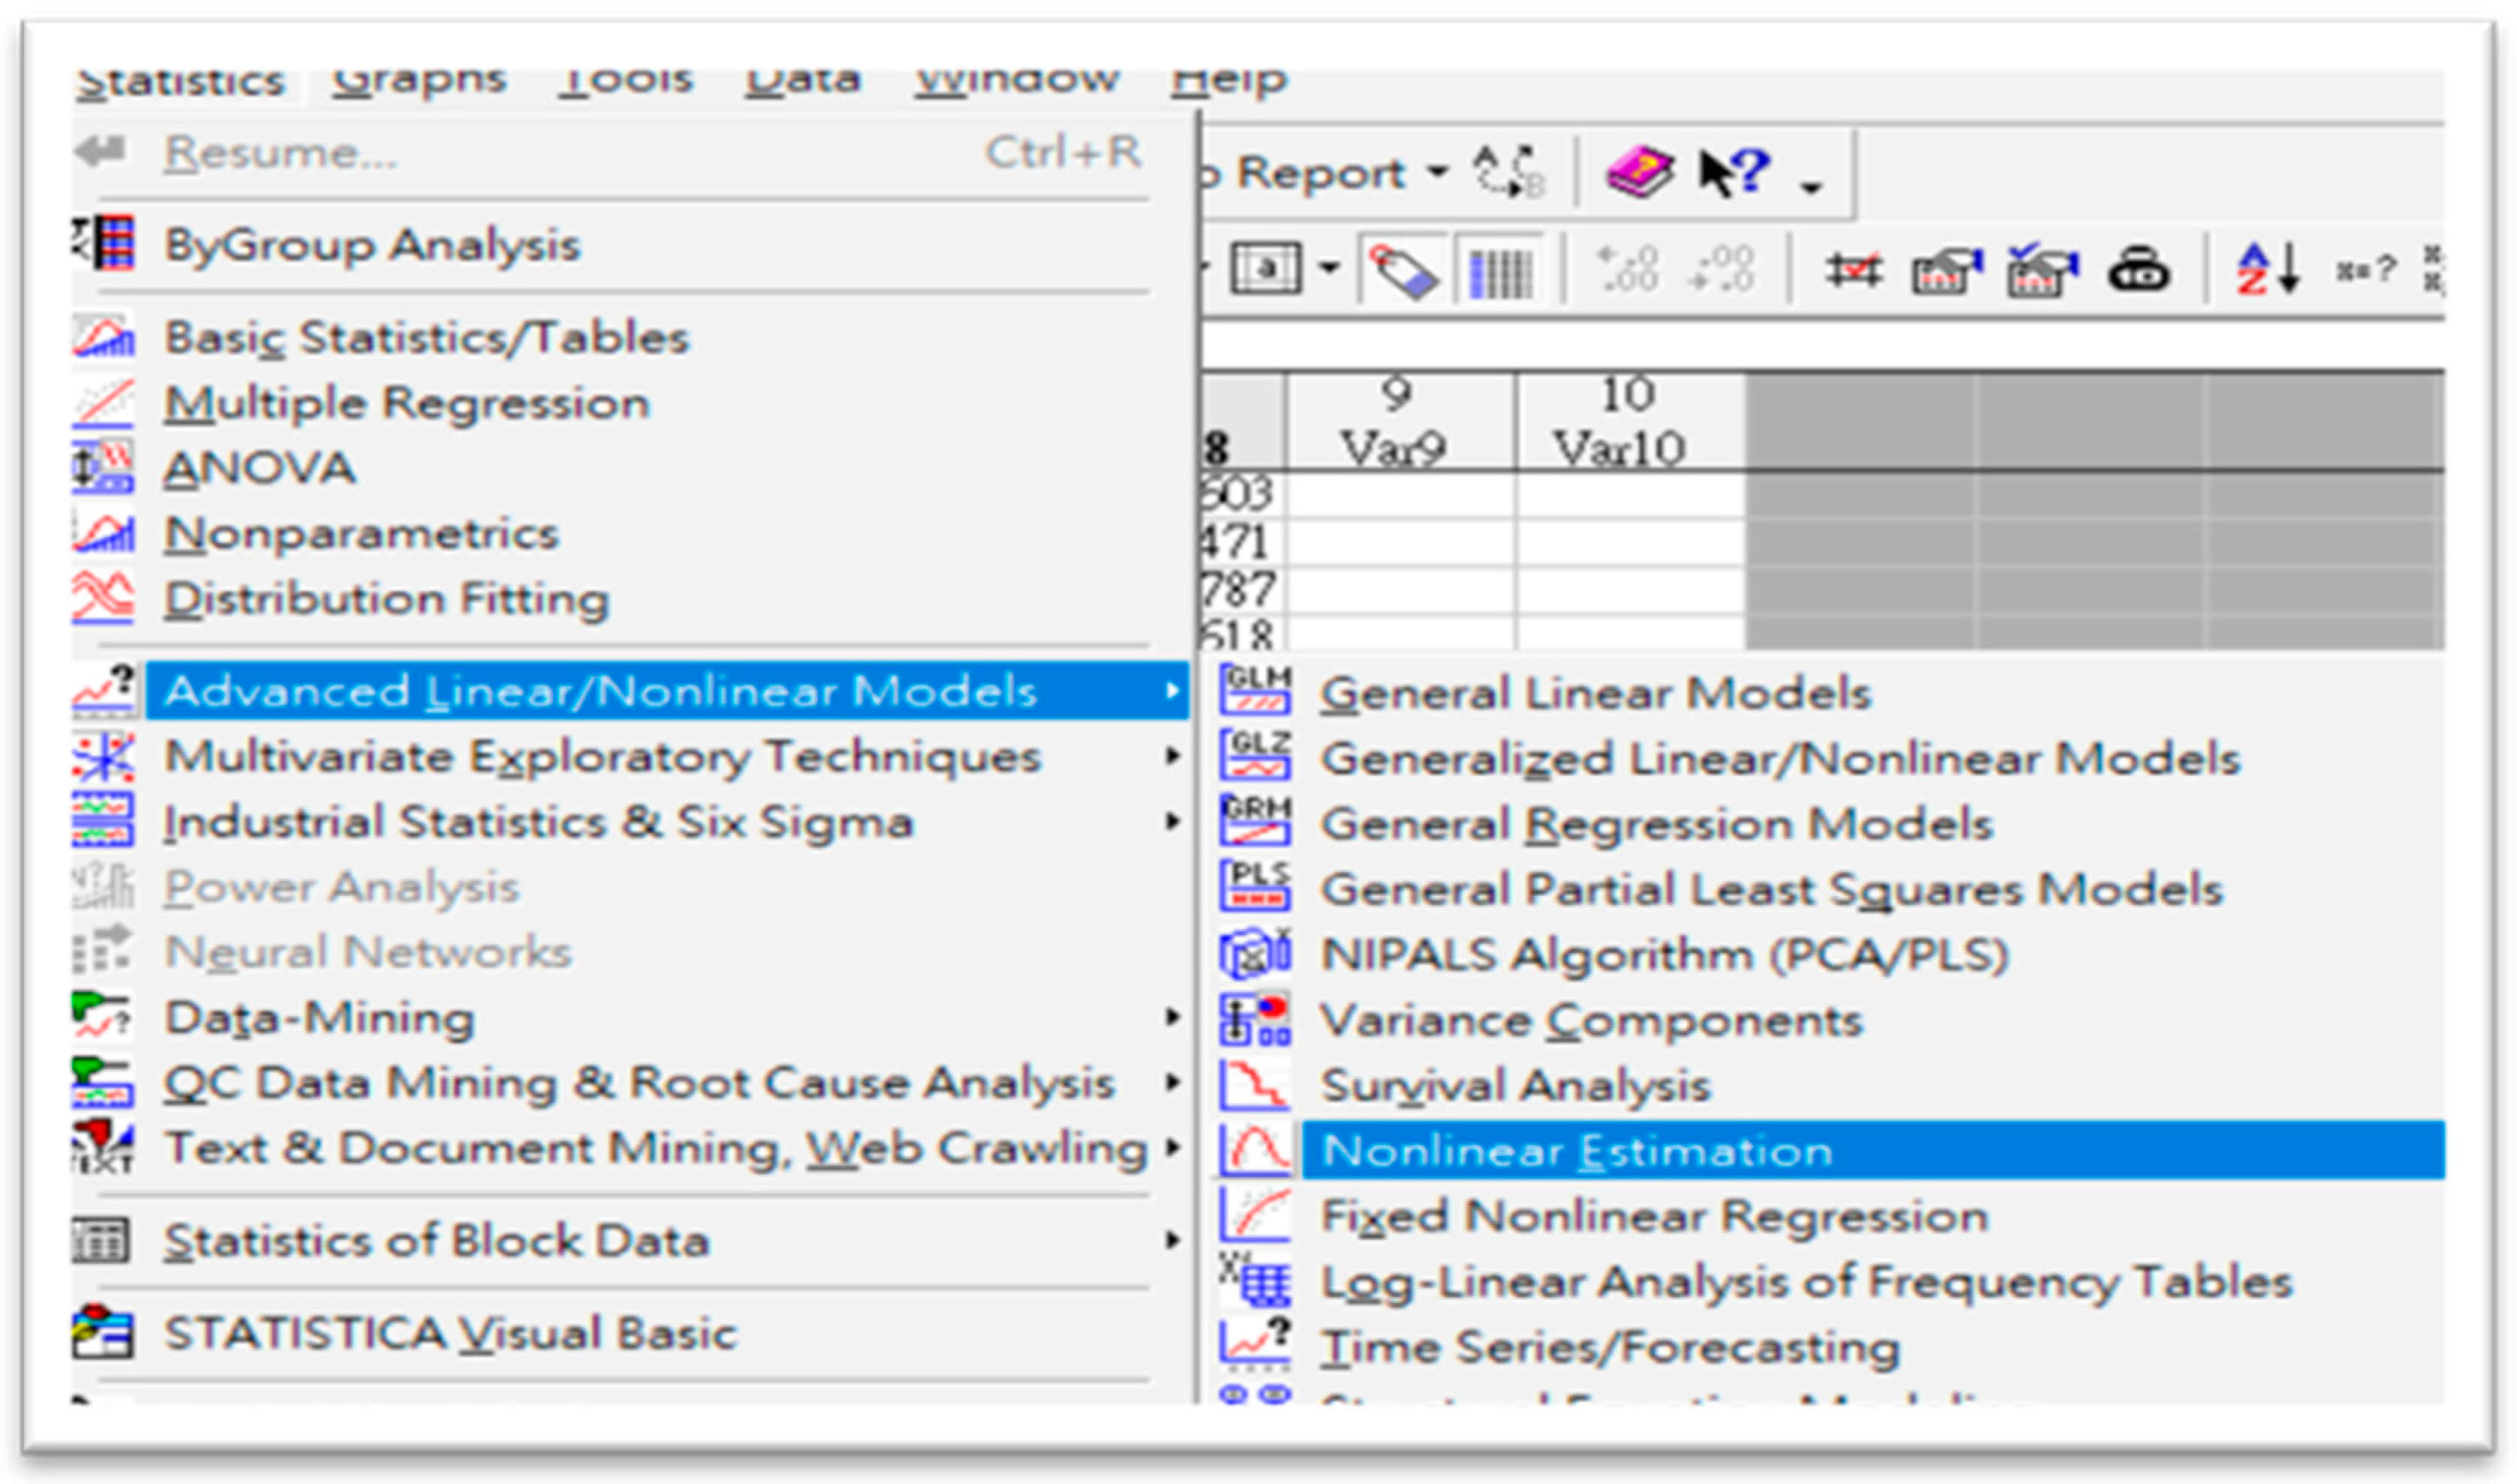Viewport: 2517px width, 1484px height.
Task: Click the Industrial Statistics icon
Action: (x=103, y=820)
